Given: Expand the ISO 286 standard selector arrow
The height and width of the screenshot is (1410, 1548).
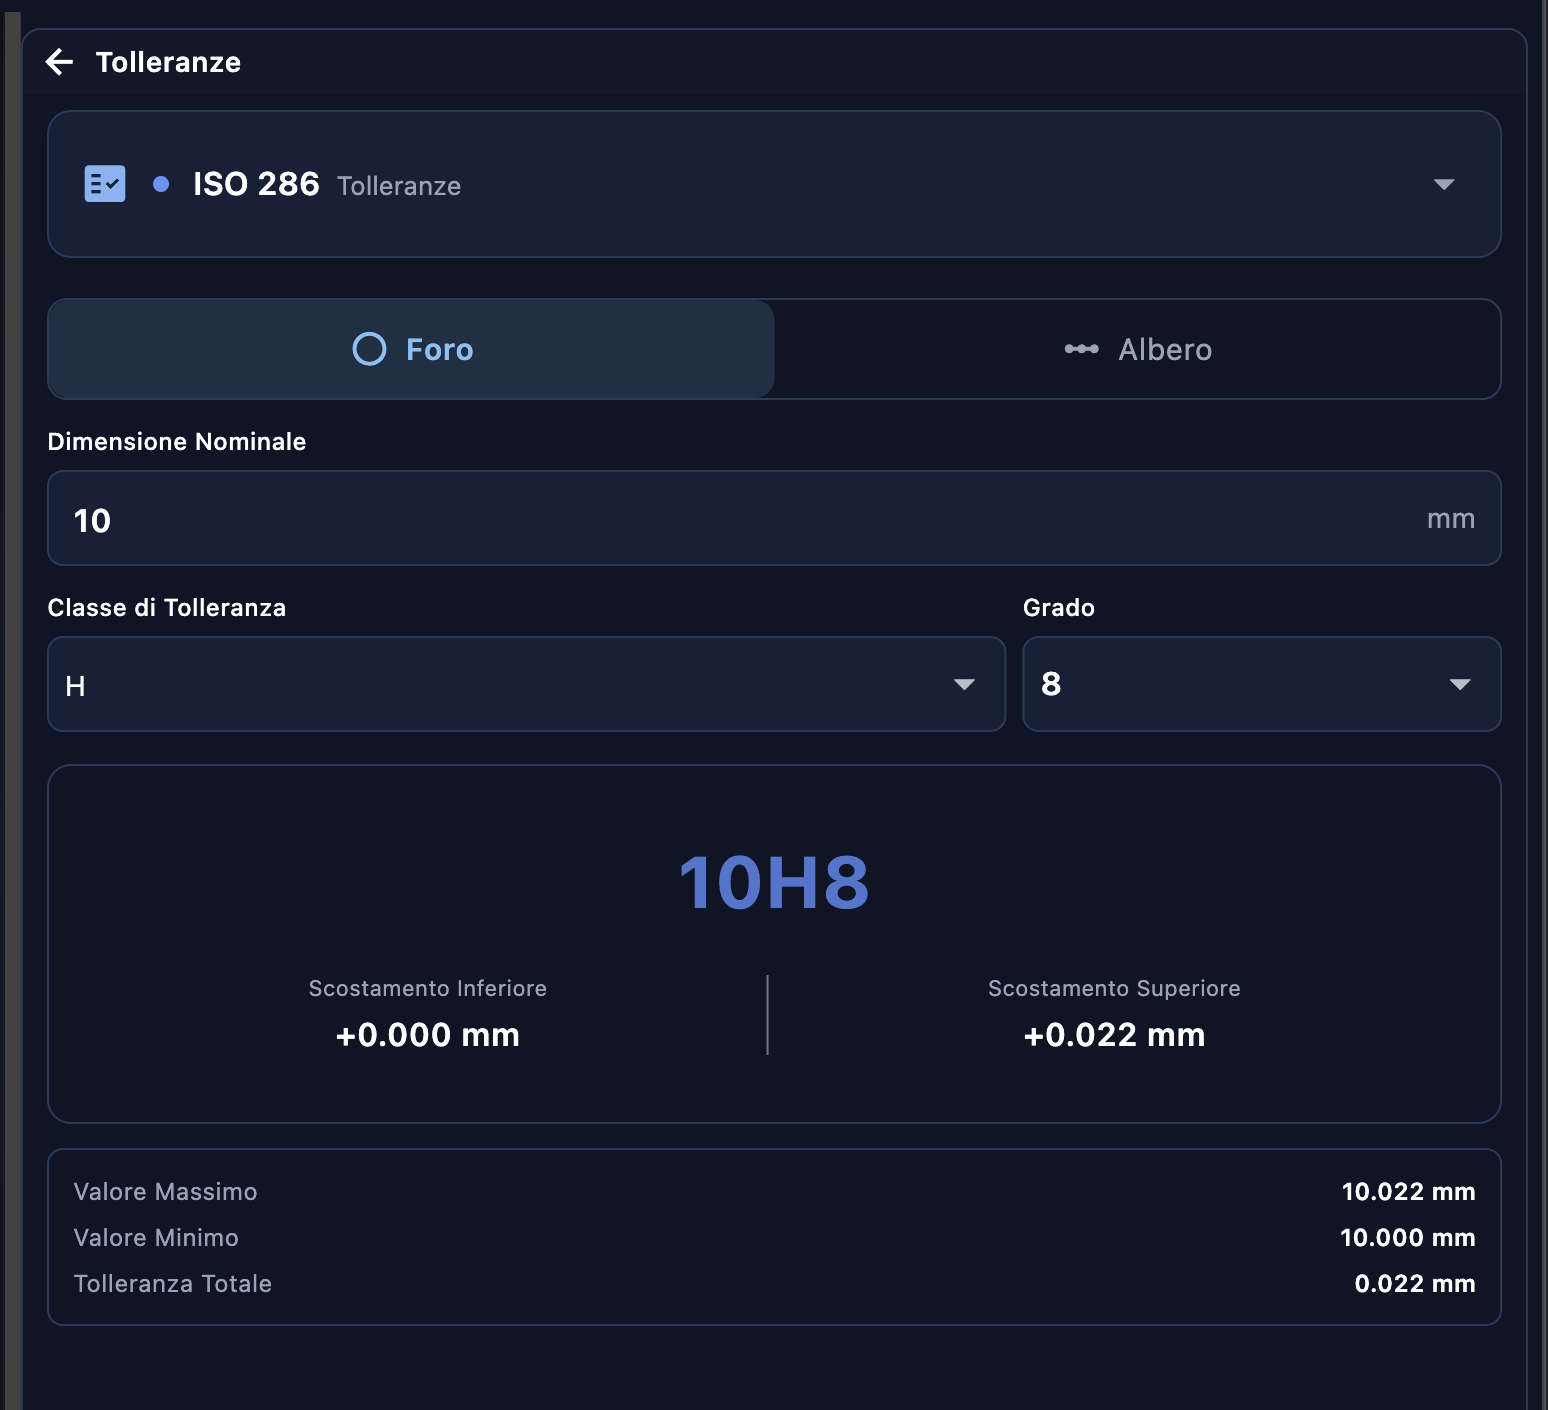Looking at the screenshot, I should coord(1443,184).
